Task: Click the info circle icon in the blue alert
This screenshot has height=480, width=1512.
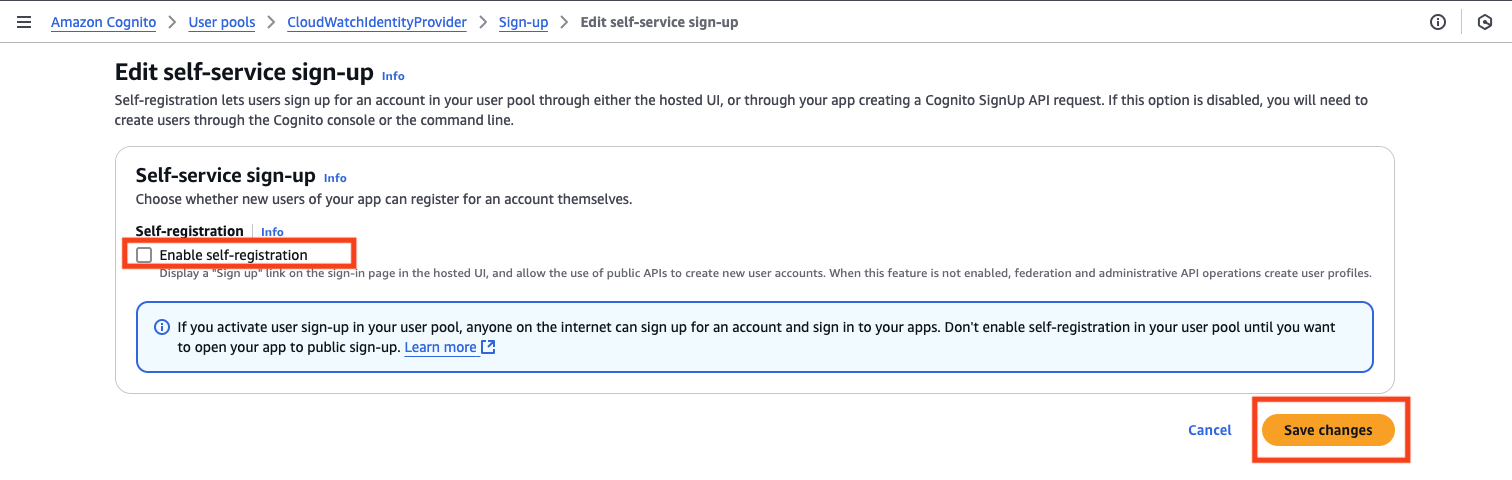Action: coord(162,327)
